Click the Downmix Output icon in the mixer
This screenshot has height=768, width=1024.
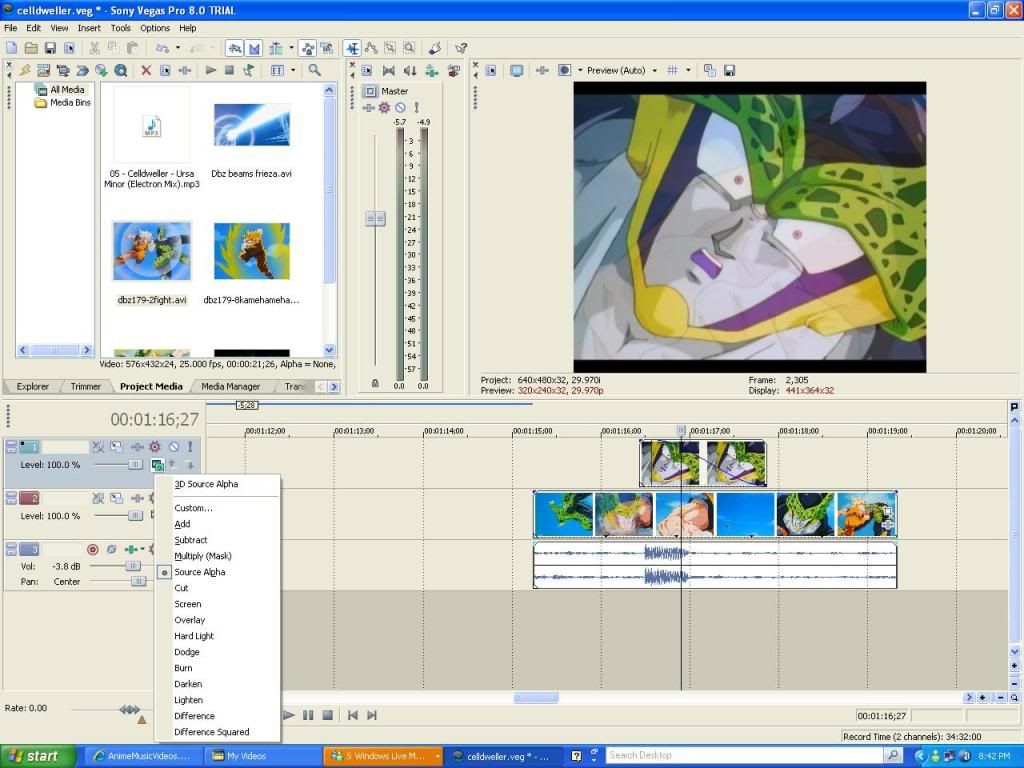(x=388, y=71)
